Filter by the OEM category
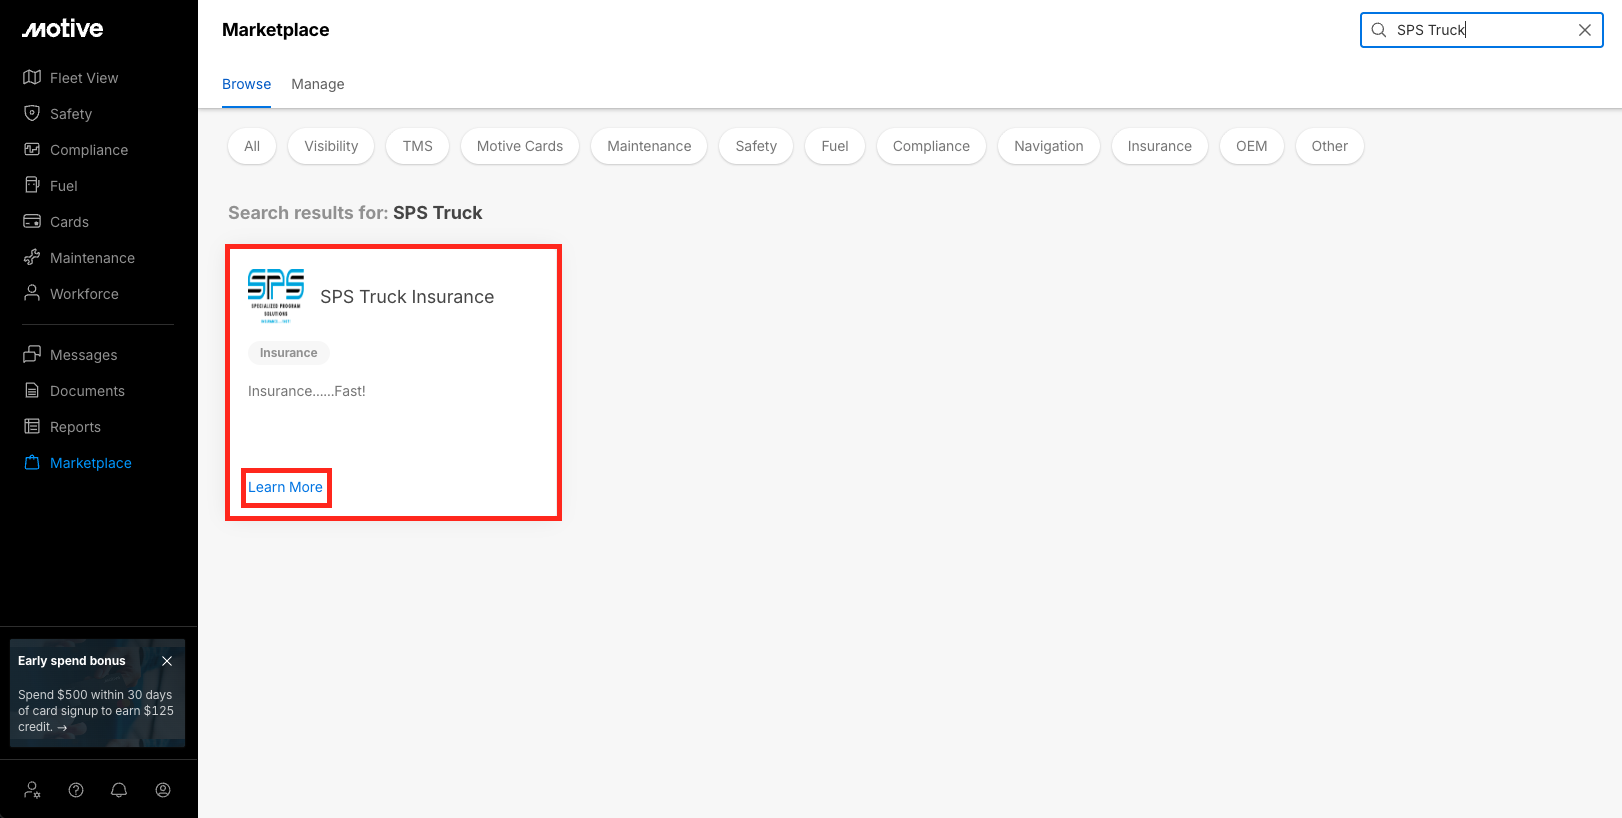This screenshot has height=818, width=1622. coord(1252,146)
